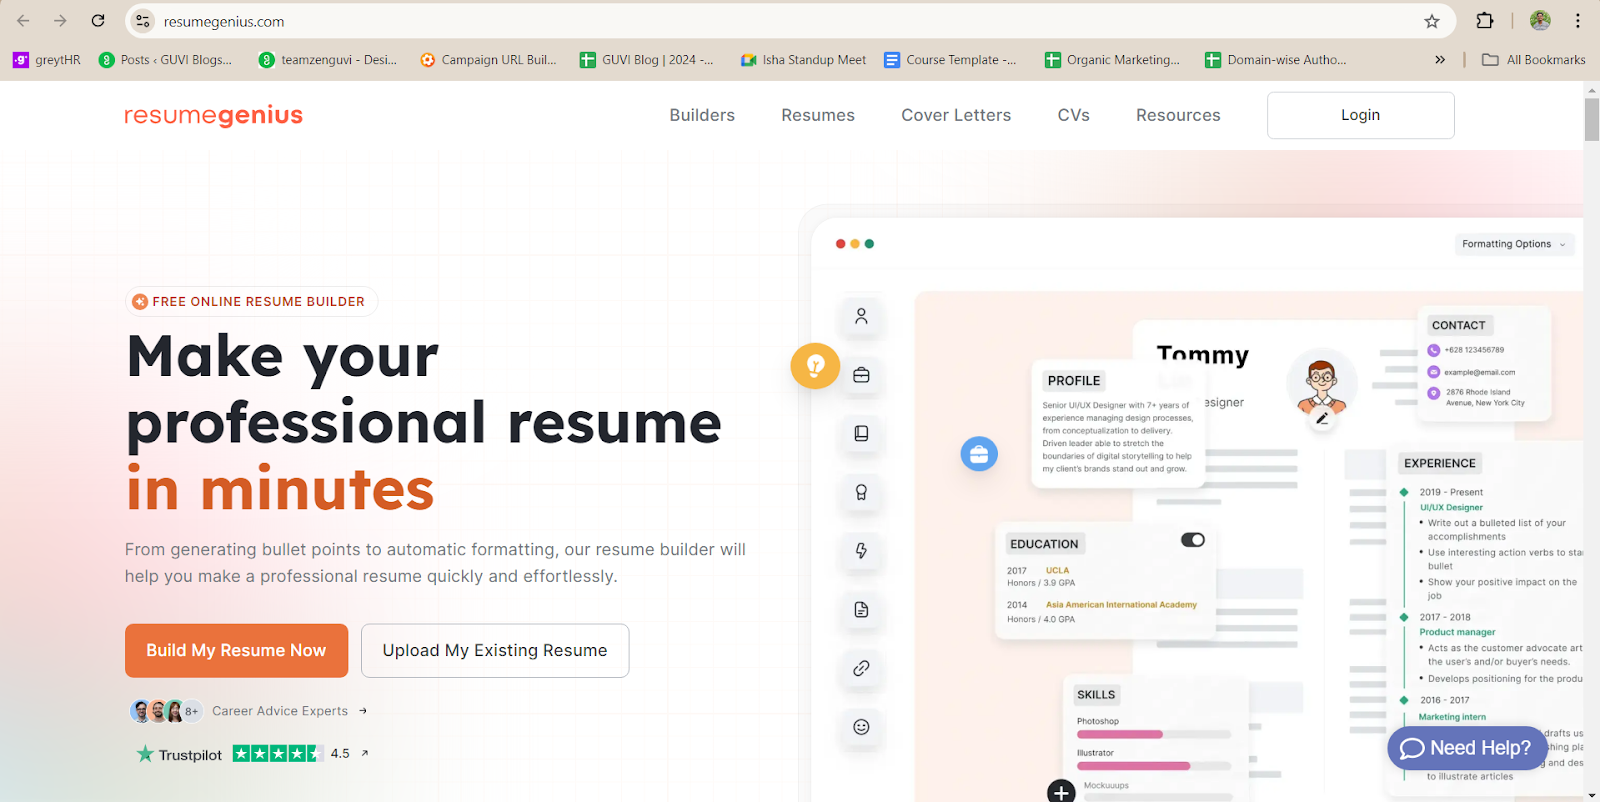This screenshot has height=802, width=1600.
Task: Open the Organic Marketing bookmark
Action: 1112,60
